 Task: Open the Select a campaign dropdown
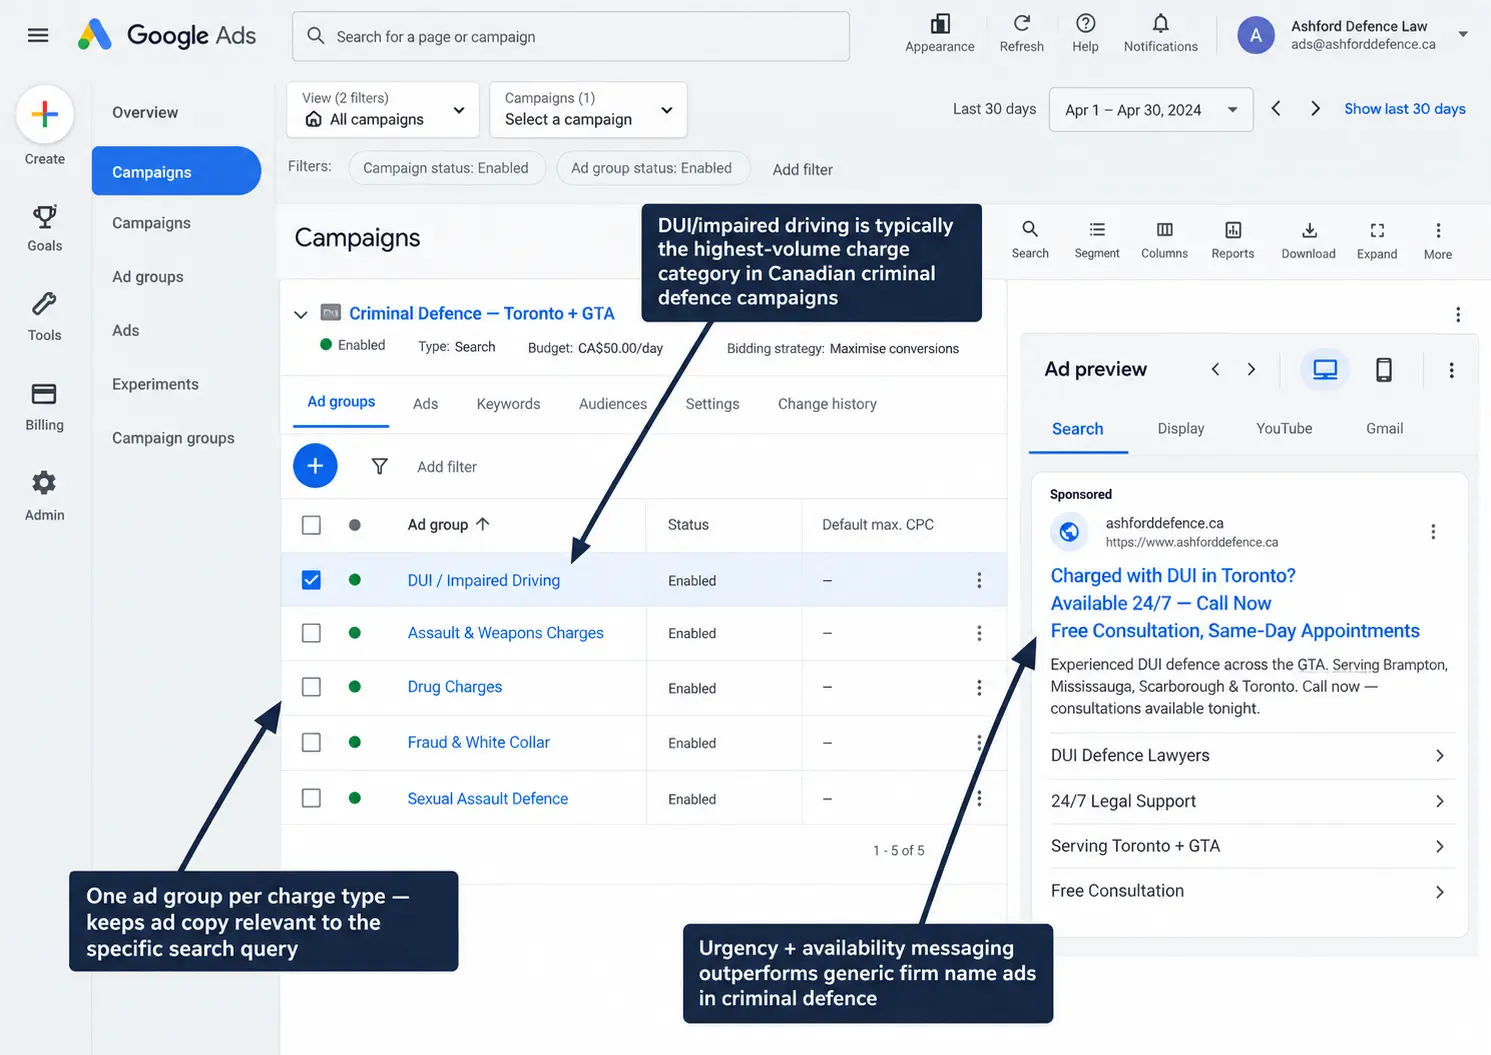pyautogui.click(x=588, y=109)
